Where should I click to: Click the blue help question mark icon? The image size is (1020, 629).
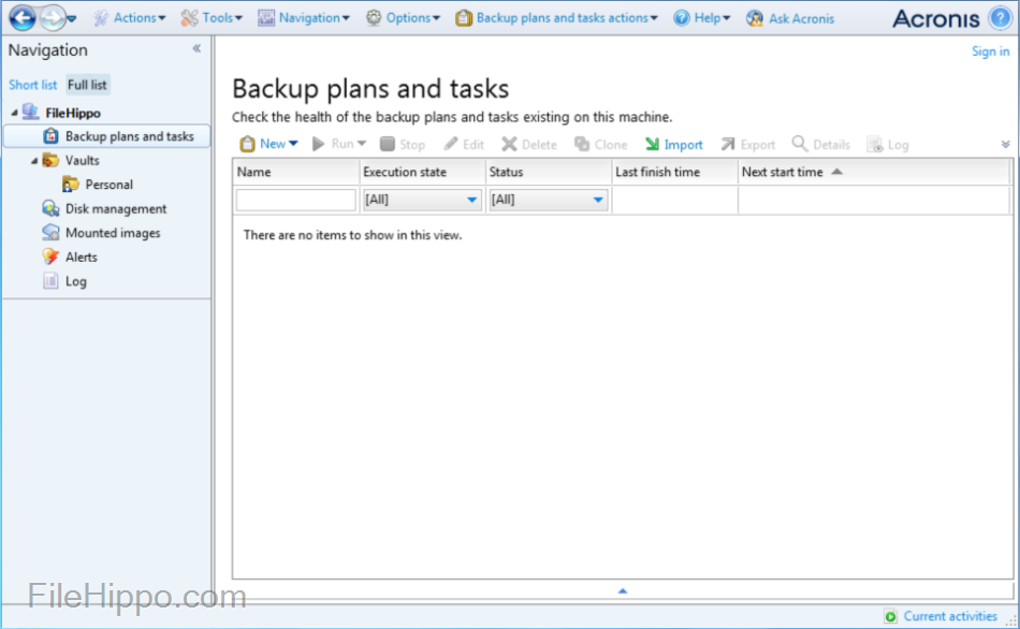pos(1000,18)
